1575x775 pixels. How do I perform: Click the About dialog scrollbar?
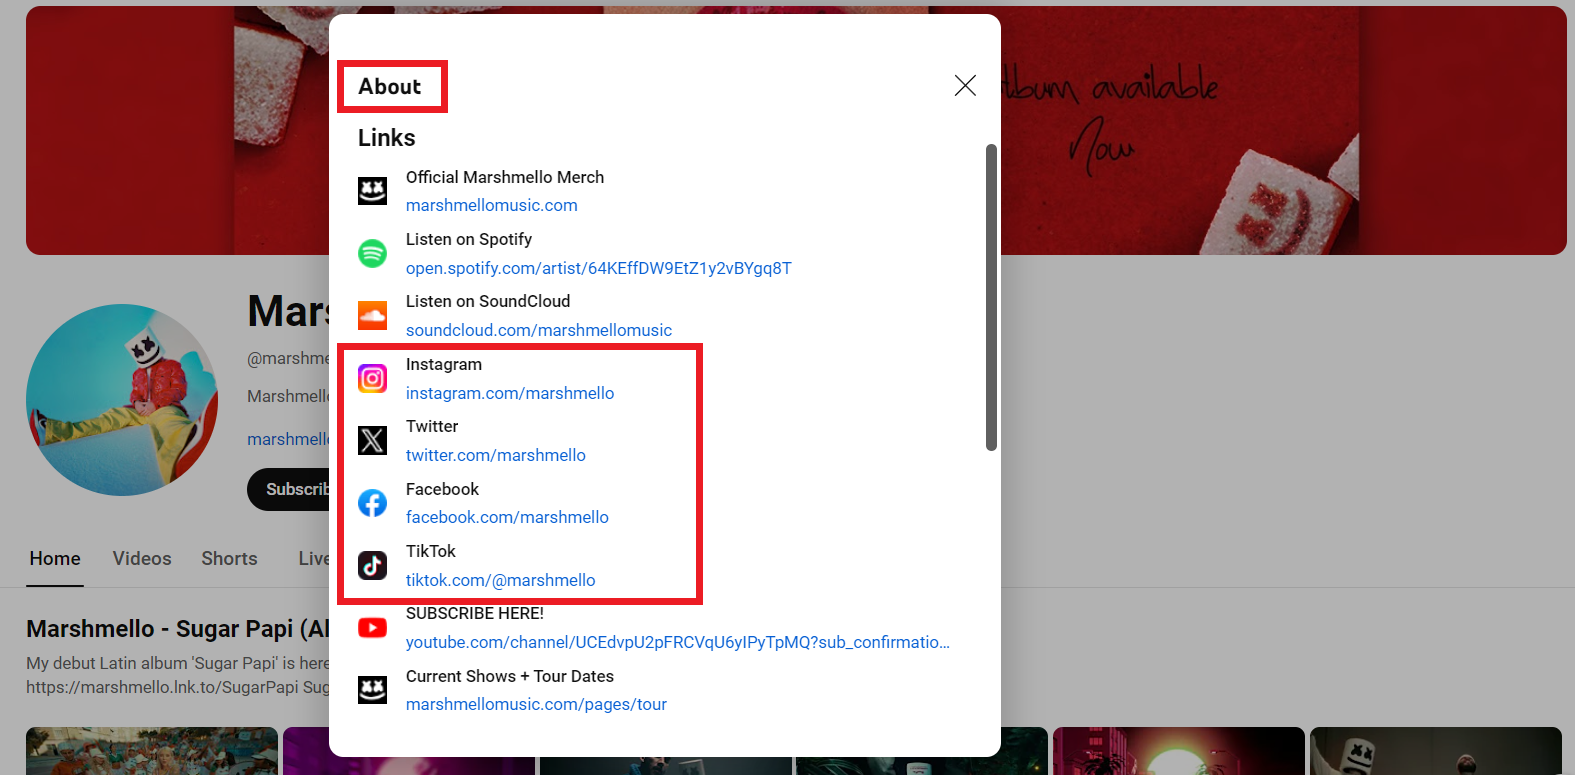pos(991,297)
